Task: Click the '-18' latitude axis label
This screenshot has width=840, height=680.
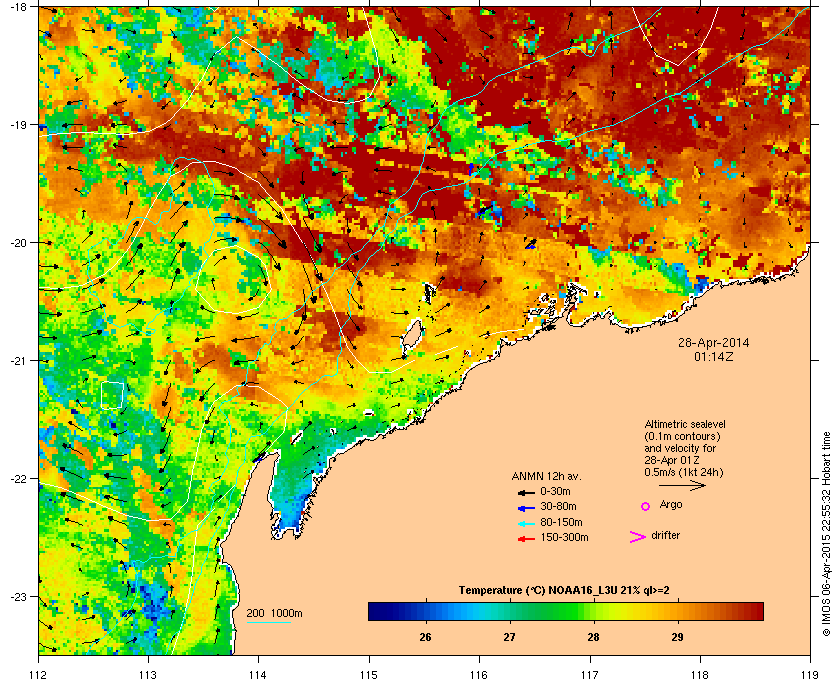Action: [x=19, y=7]
